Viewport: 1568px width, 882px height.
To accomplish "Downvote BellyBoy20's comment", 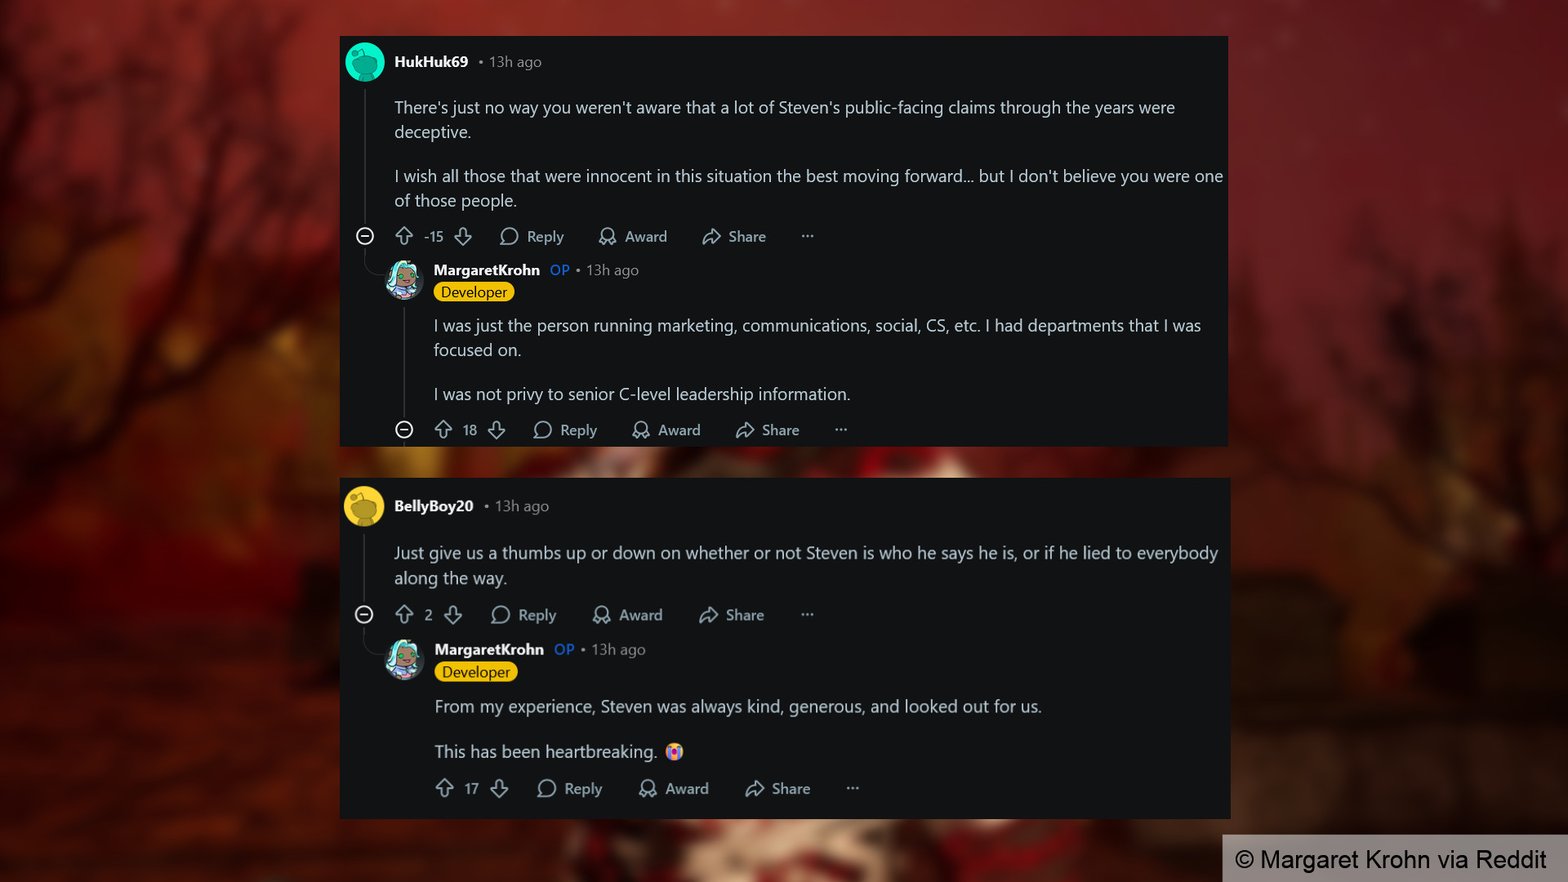I will click(453, 615).
